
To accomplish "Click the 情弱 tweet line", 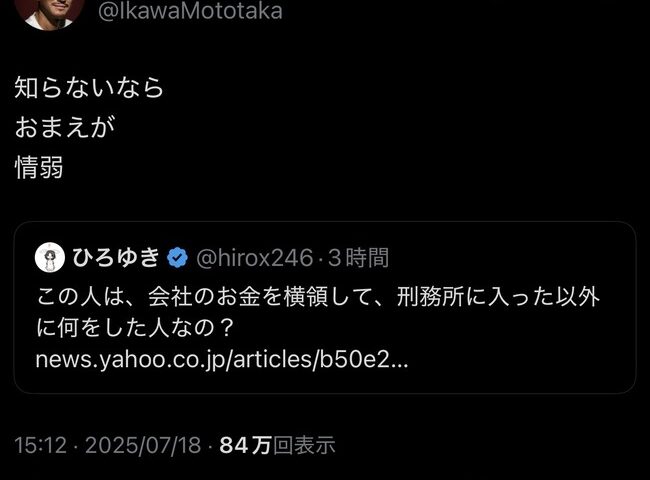I will click(39, 167).
